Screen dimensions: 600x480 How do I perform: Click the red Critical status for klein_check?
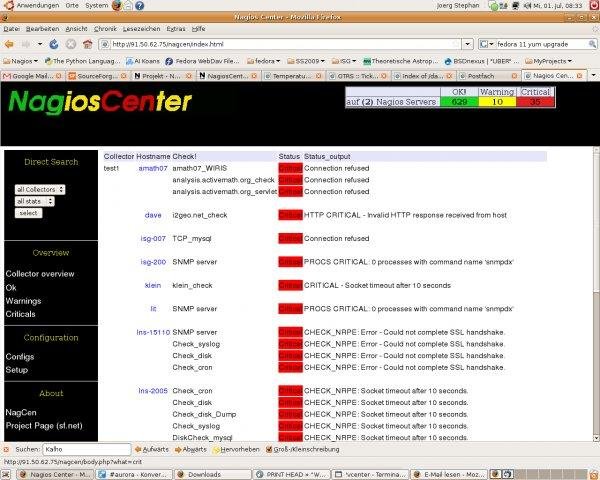[x=290, y=286]
